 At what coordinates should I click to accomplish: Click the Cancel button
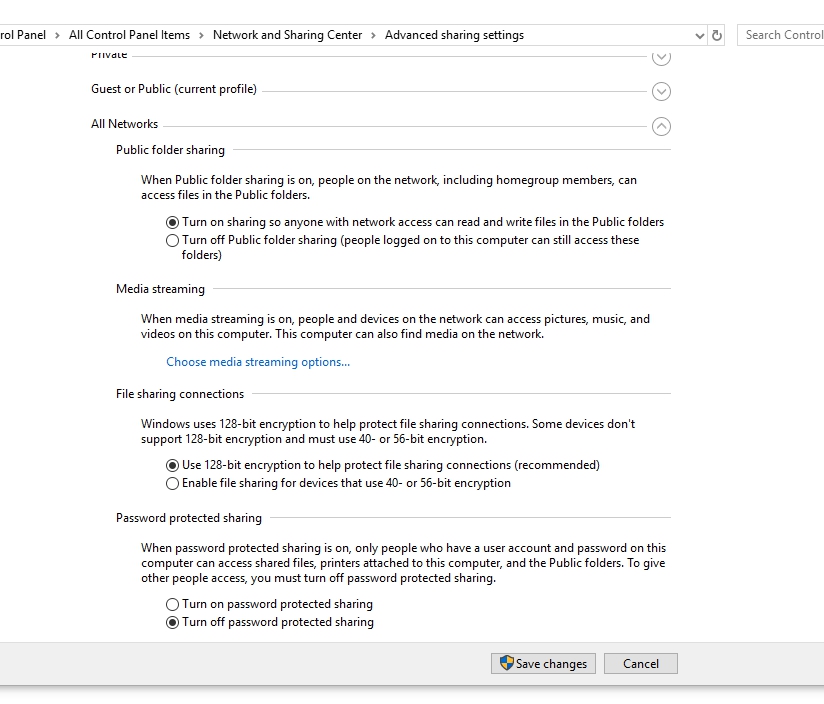641,664
